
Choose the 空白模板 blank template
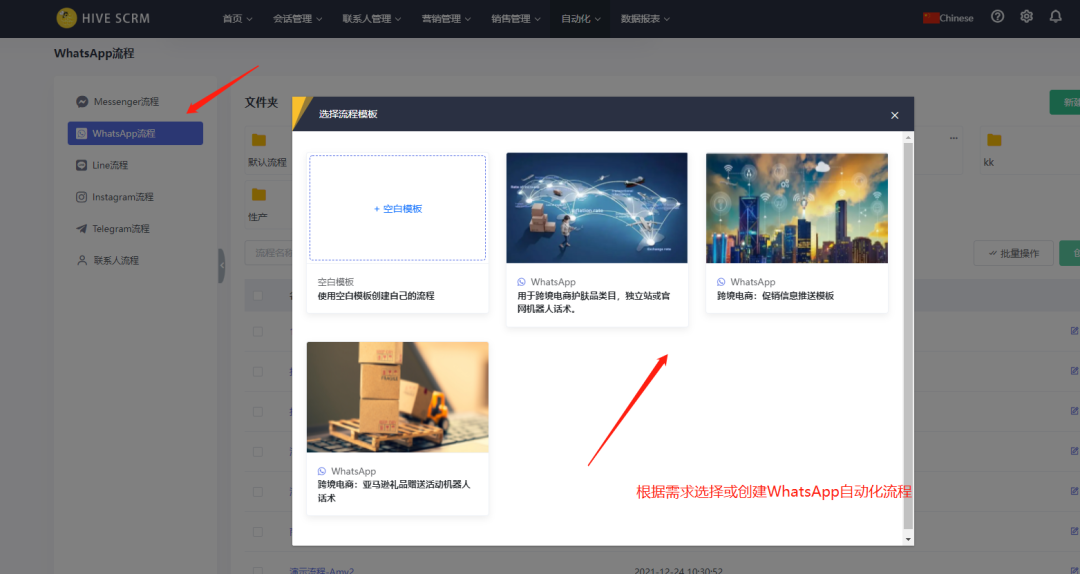click(x=397, y=208)
